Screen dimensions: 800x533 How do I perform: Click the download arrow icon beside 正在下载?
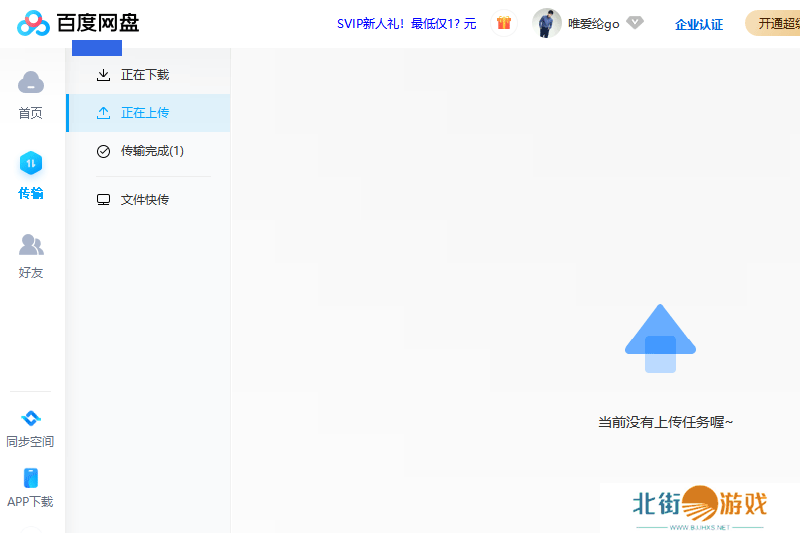click(x=103, y=75)
